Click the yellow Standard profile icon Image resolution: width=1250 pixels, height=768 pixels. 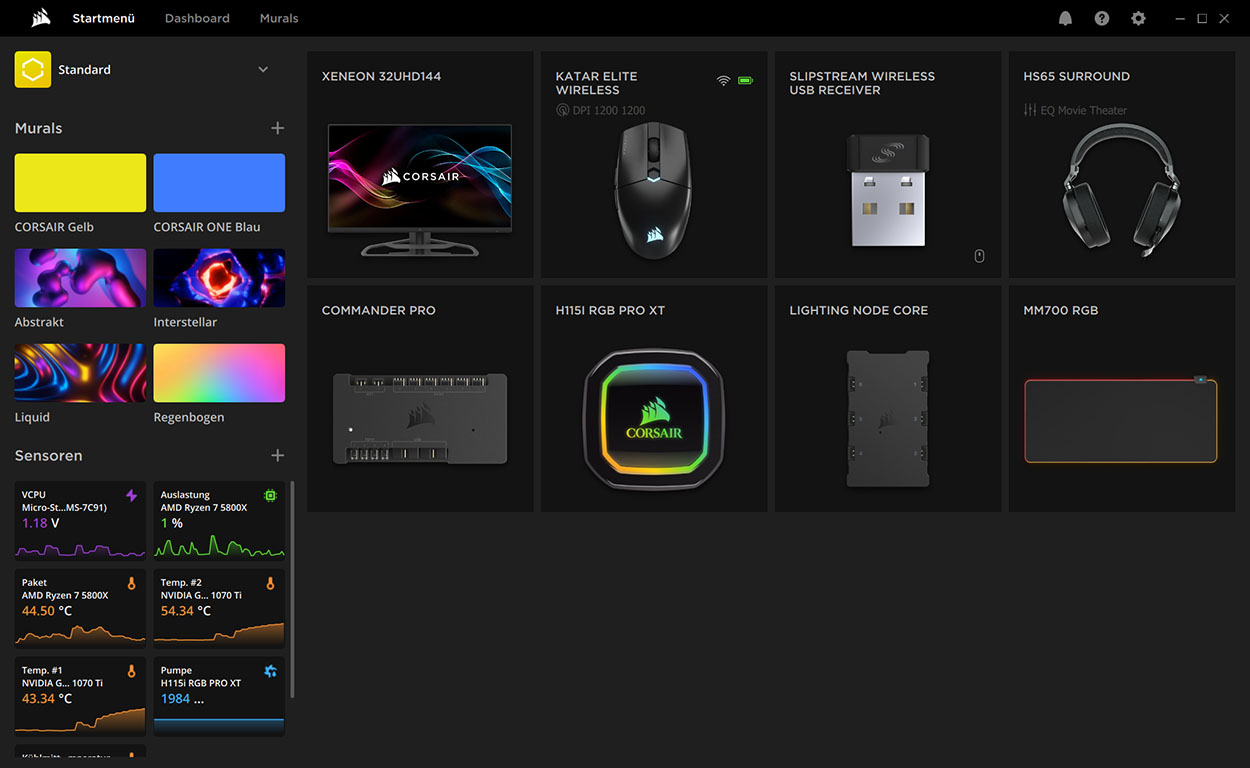(x=32, y=70)
